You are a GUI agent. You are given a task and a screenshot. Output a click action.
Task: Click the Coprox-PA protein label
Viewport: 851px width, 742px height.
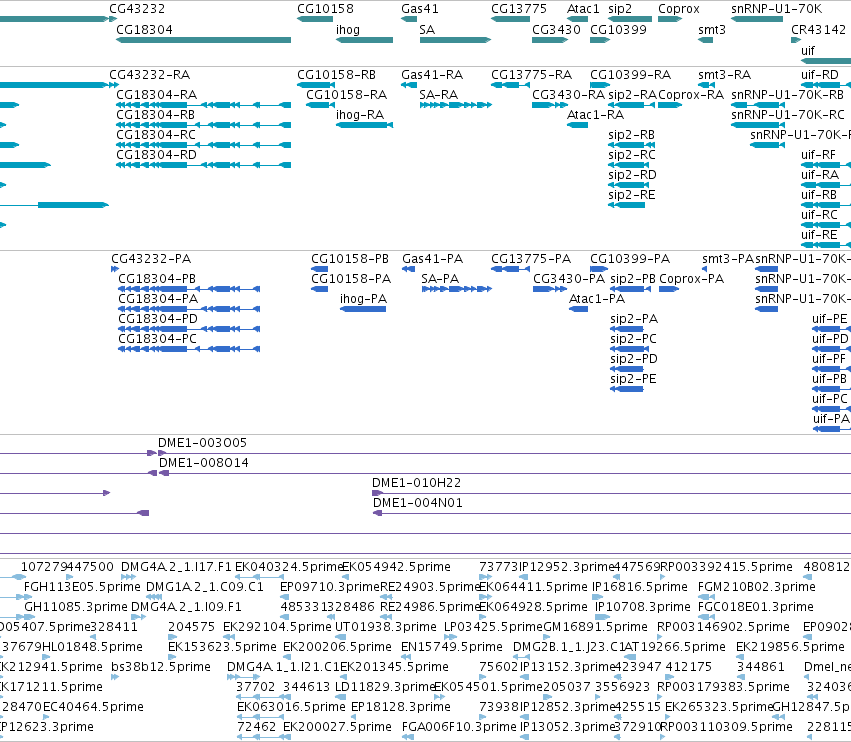click(691, 279)
